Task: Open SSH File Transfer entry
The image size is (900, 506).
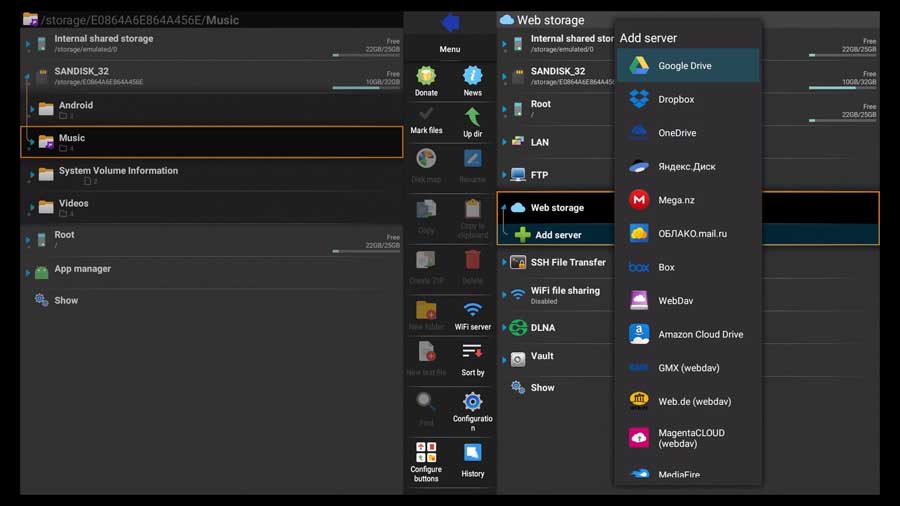Action: click(556, 262)
